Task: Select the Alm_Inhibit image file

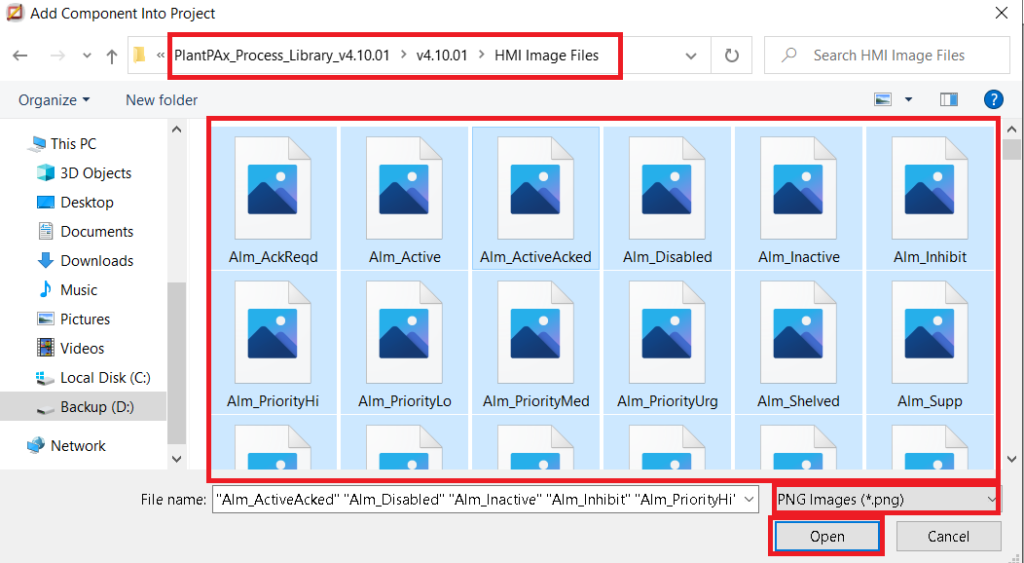Action: 930,199
